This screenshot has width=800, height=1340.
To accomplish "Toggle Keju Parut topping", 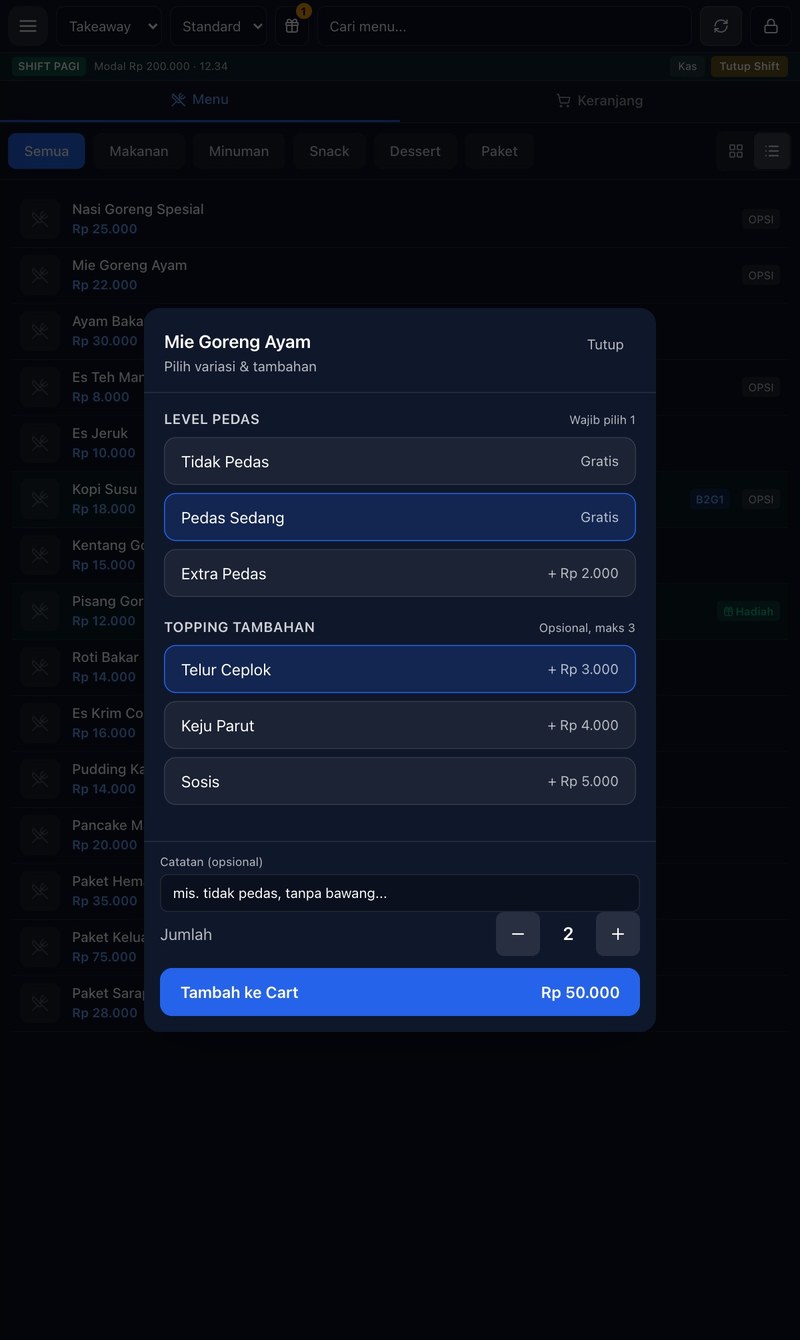I will [x=400, y=725].
